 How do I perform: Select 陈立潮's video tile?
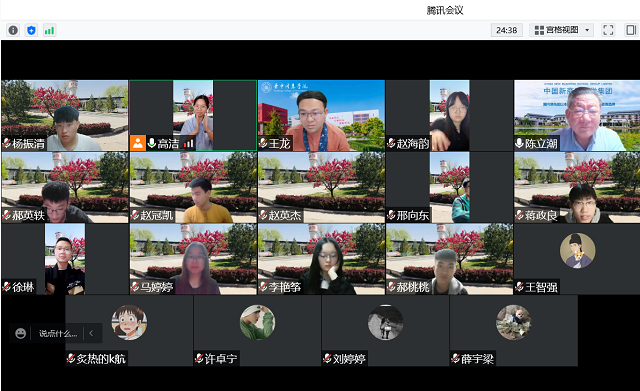pos(577,116)
